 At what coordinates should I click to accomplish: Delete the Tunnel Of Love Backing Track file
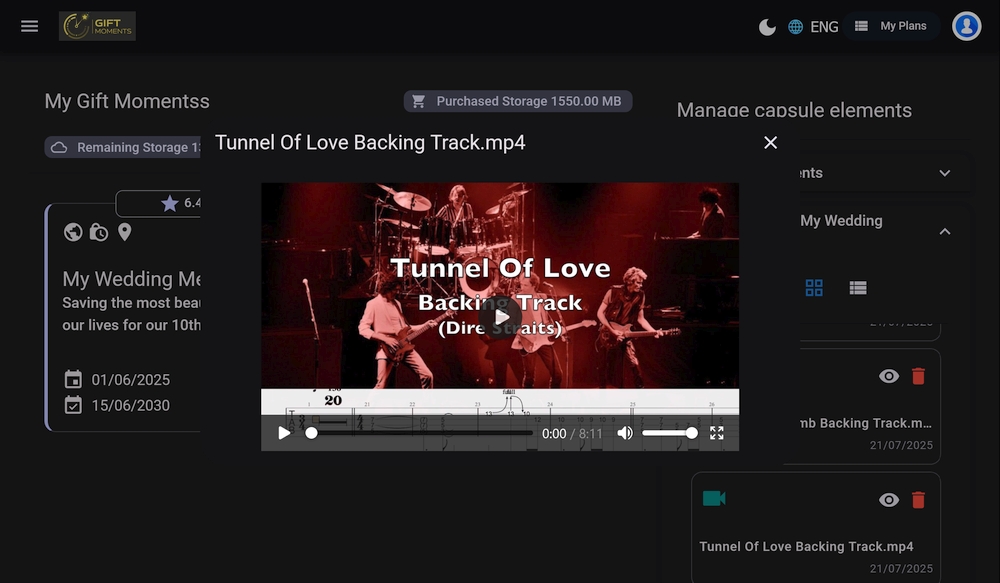pos(918,500)
